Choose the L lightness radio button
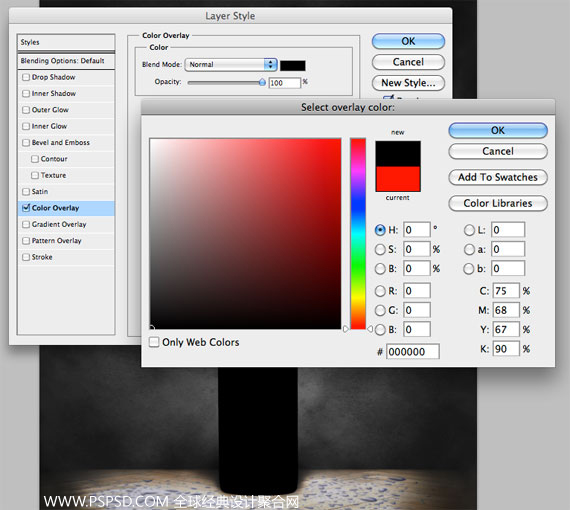Screen dimensions: 570x510 coord(469,230)
